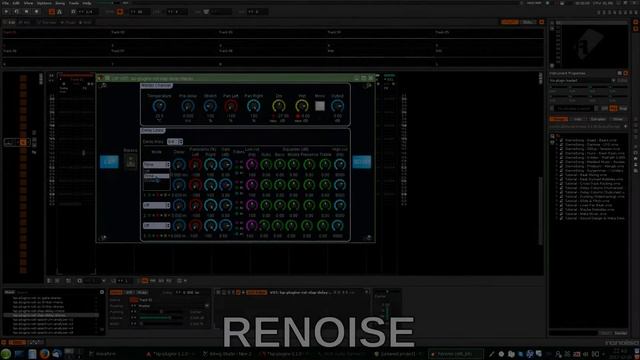Click the yellow Wet knob
This screenshot has width=640, height=360.
302,106
